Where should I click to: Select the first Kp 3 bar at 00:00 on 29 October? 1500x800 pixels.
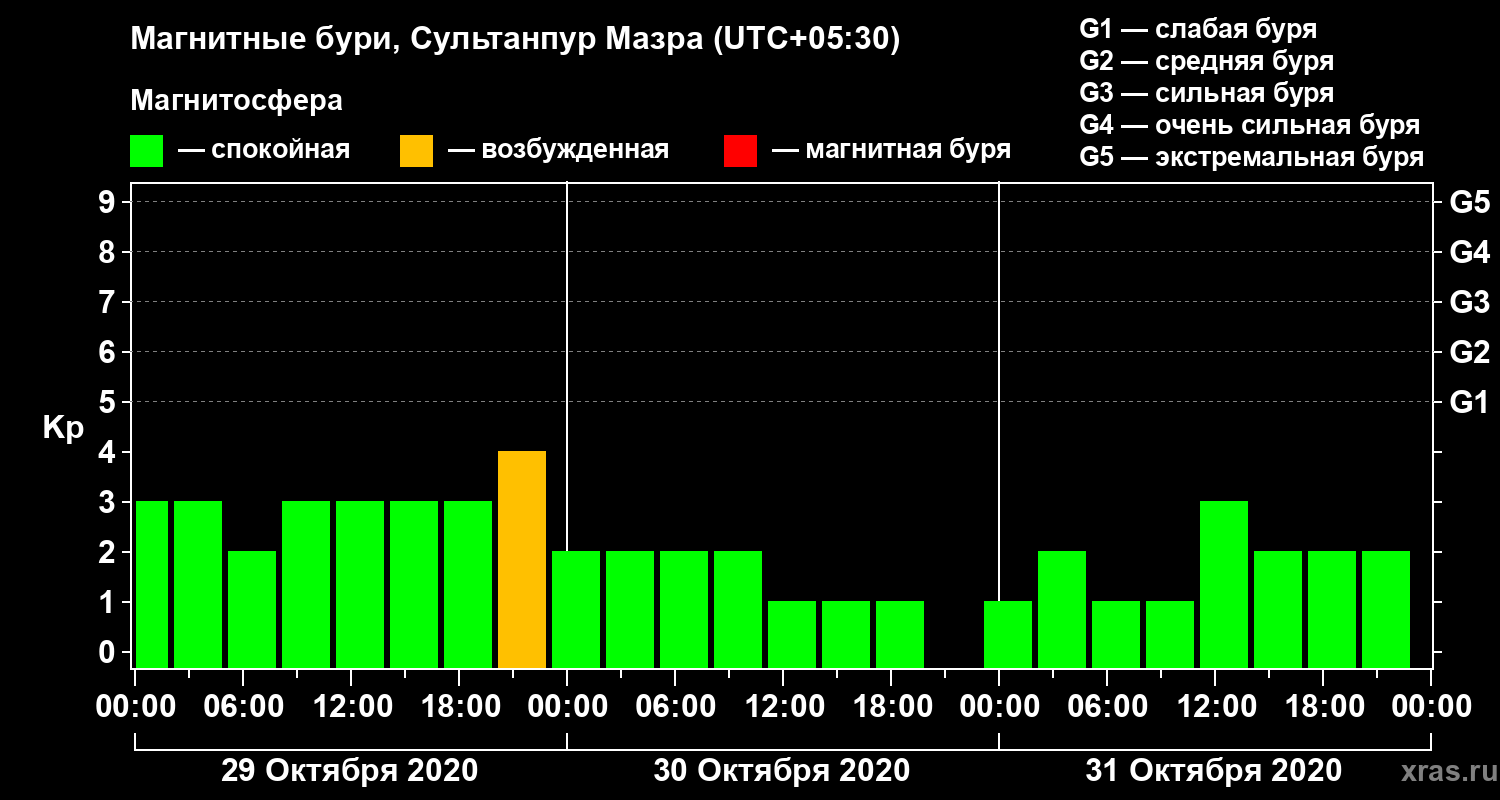point(152,584)
